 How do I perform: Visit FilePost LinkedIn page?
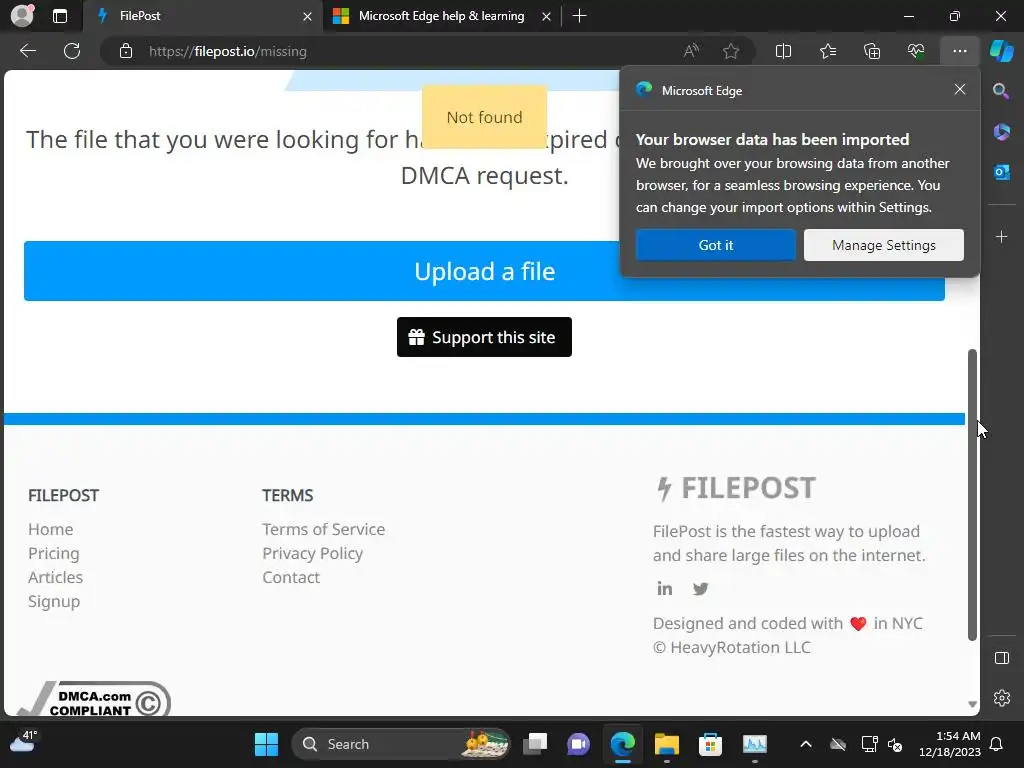(x=664, y=588)
